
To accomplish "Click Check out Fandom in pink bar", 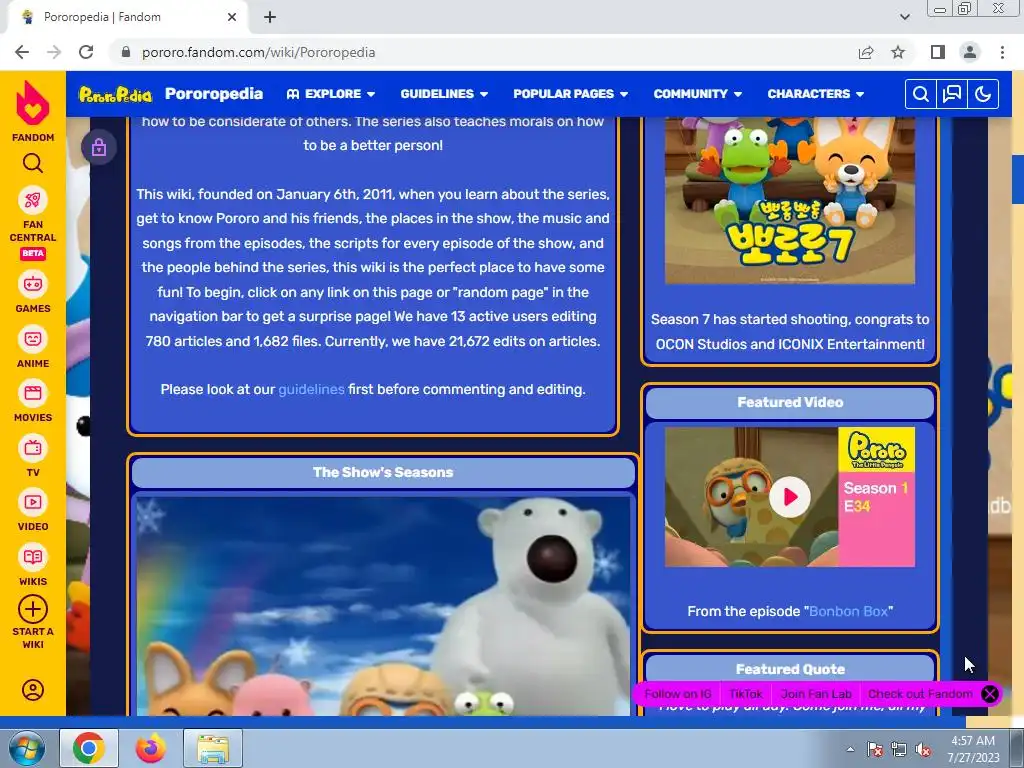I will 920,694.
